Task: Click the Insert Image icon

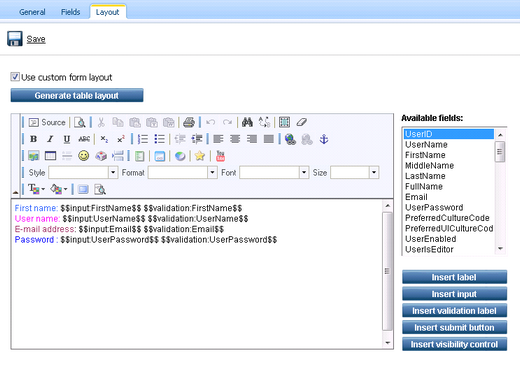Action: [x=33, y=156]
